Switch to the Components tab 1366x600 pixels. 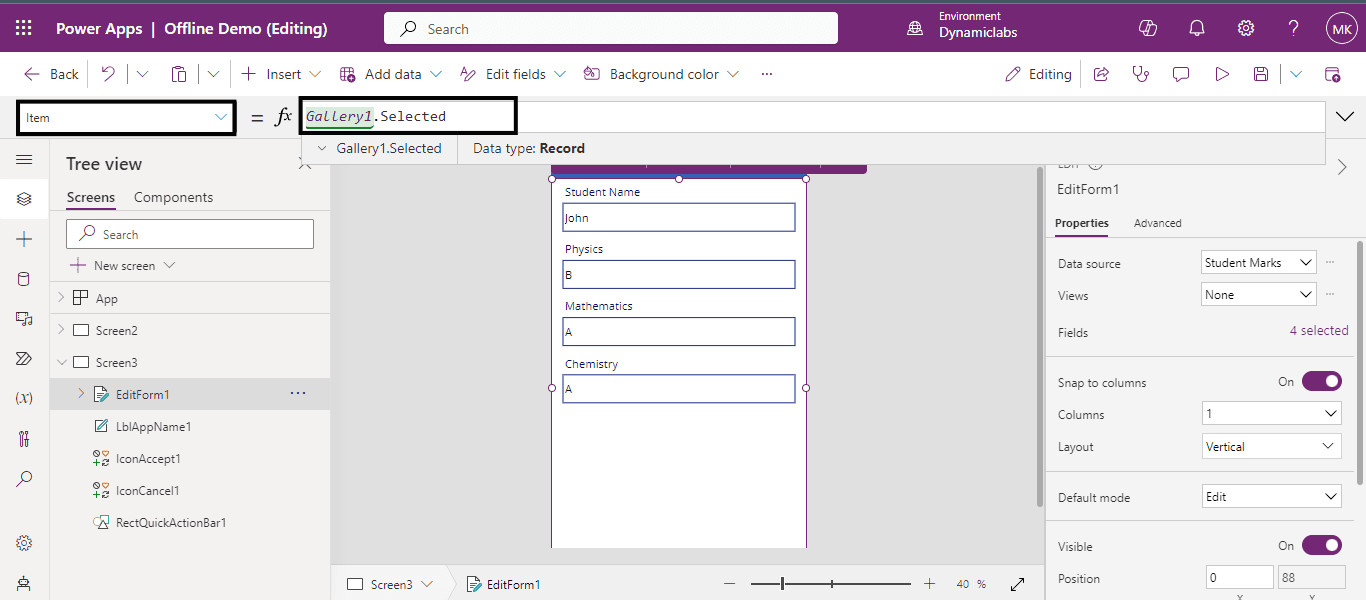(173, 197)
